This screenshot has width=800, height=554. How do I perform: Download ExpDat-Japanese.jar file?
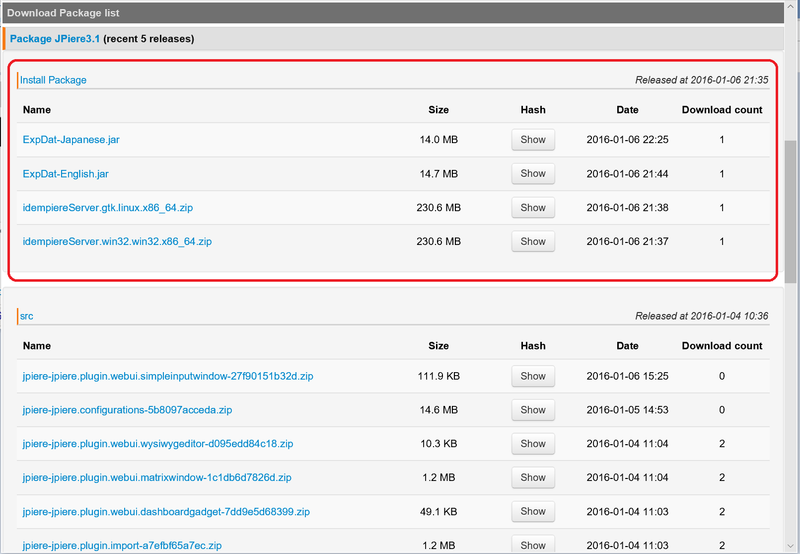71,140
